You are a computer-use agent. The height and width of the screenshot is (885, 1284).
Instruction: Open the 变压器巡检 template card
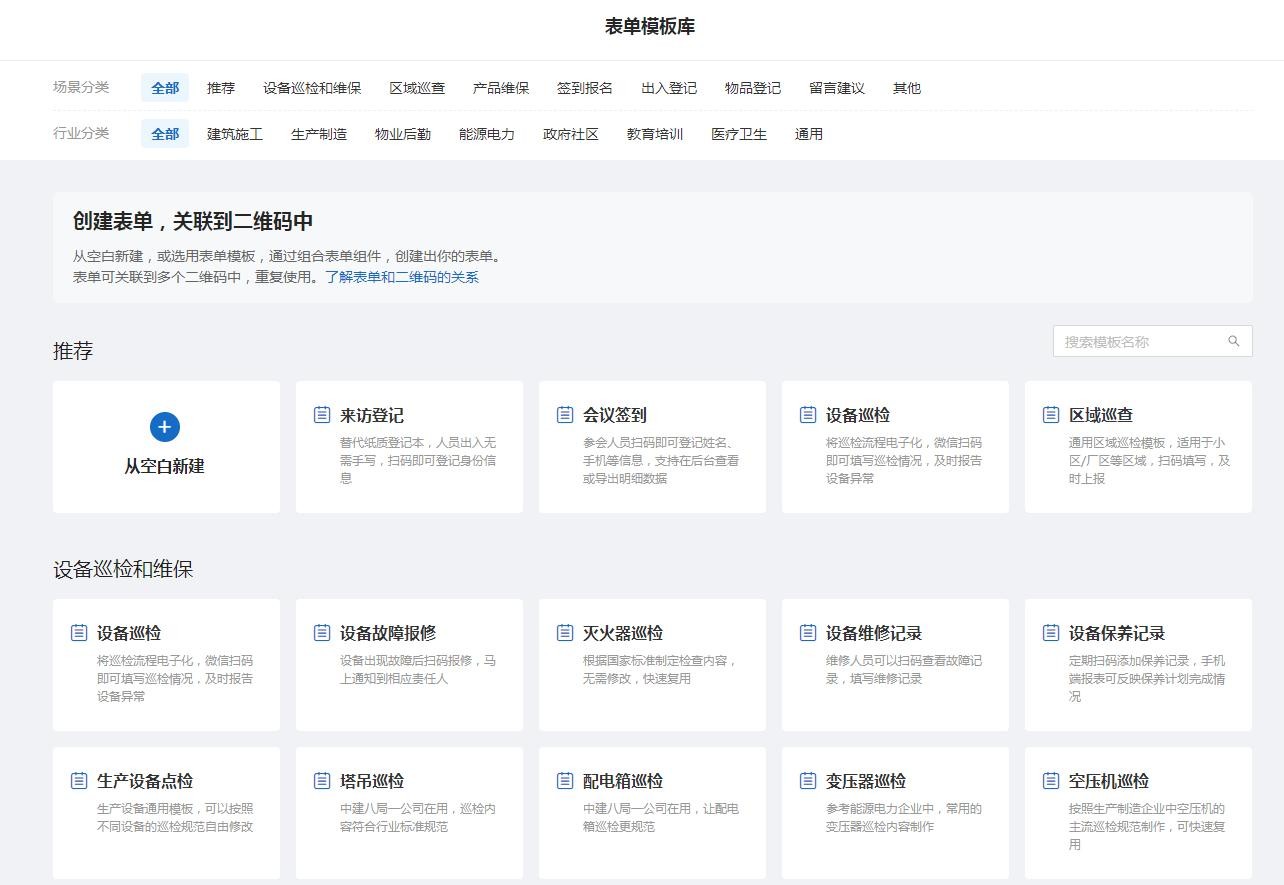[x=895, y=812]
